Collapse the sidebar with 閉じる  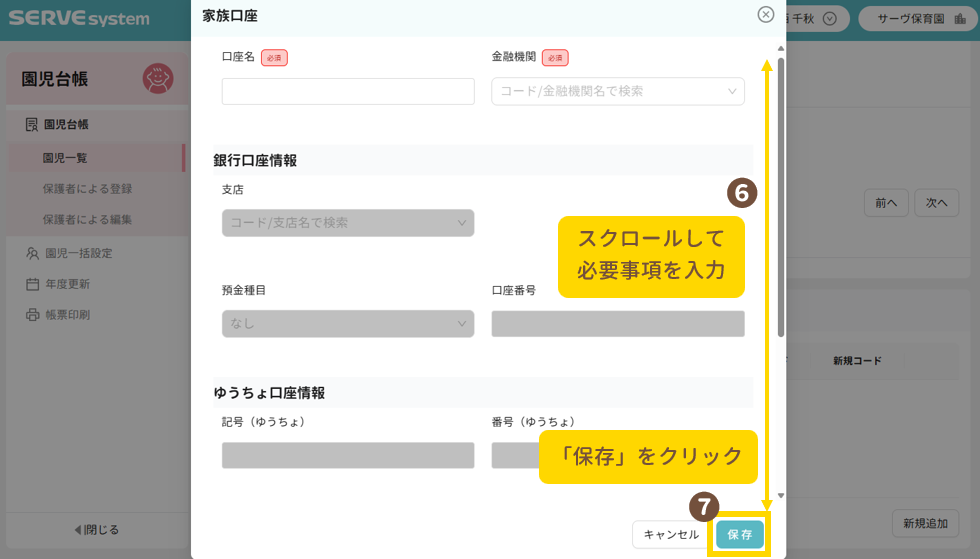pyautogui.click(x=96, y=530)
